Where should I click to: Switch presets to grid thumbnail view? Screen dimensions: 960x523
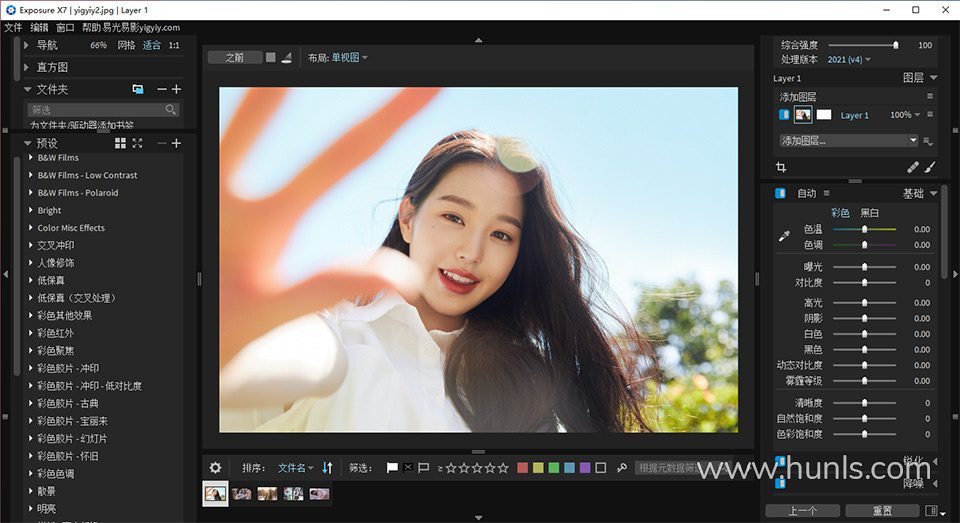[x=120, y=143]
